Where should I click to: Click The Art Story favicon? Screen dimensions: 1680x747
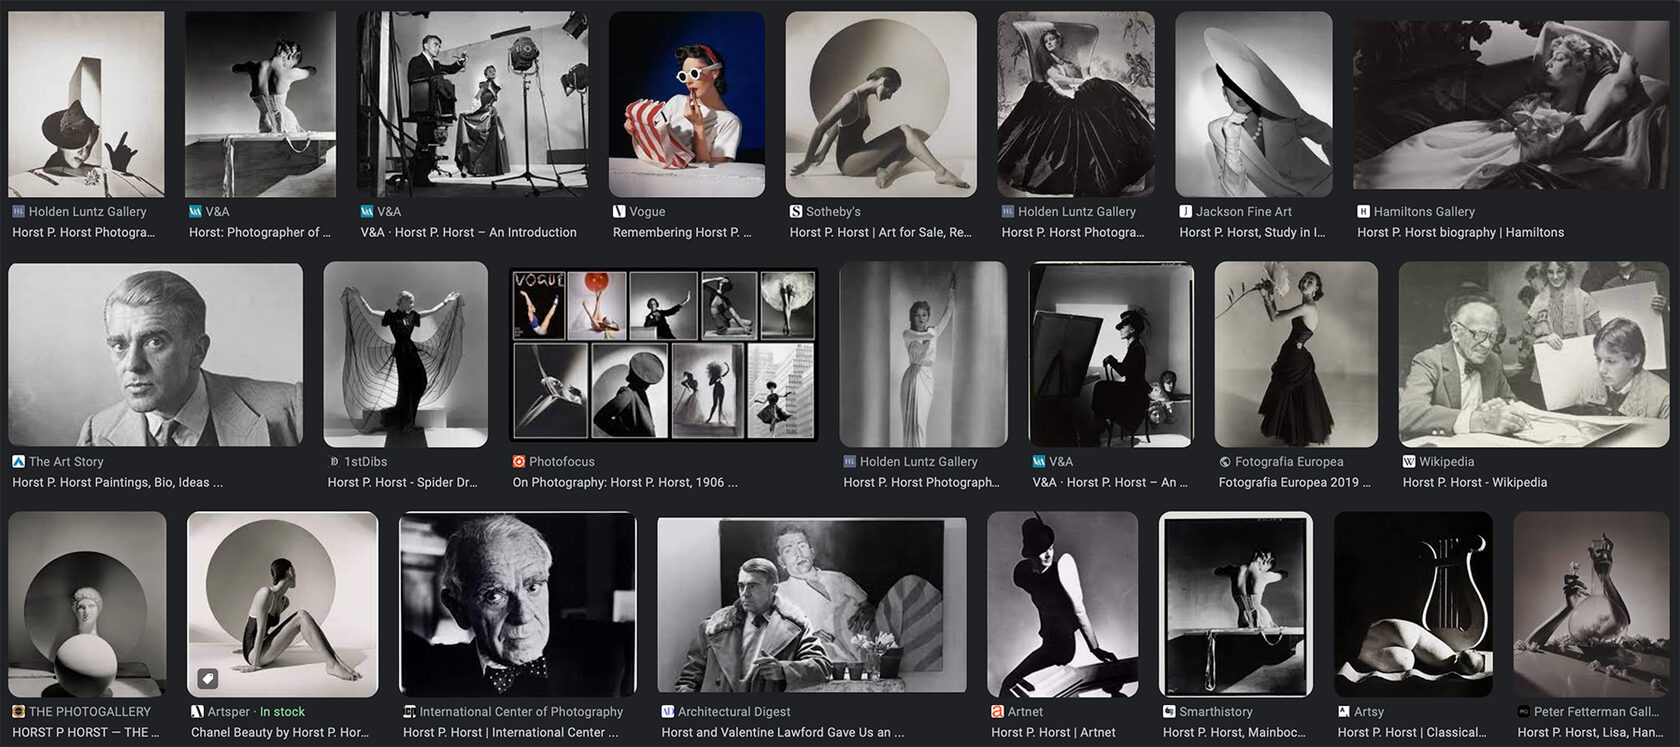tap(18, 462)
